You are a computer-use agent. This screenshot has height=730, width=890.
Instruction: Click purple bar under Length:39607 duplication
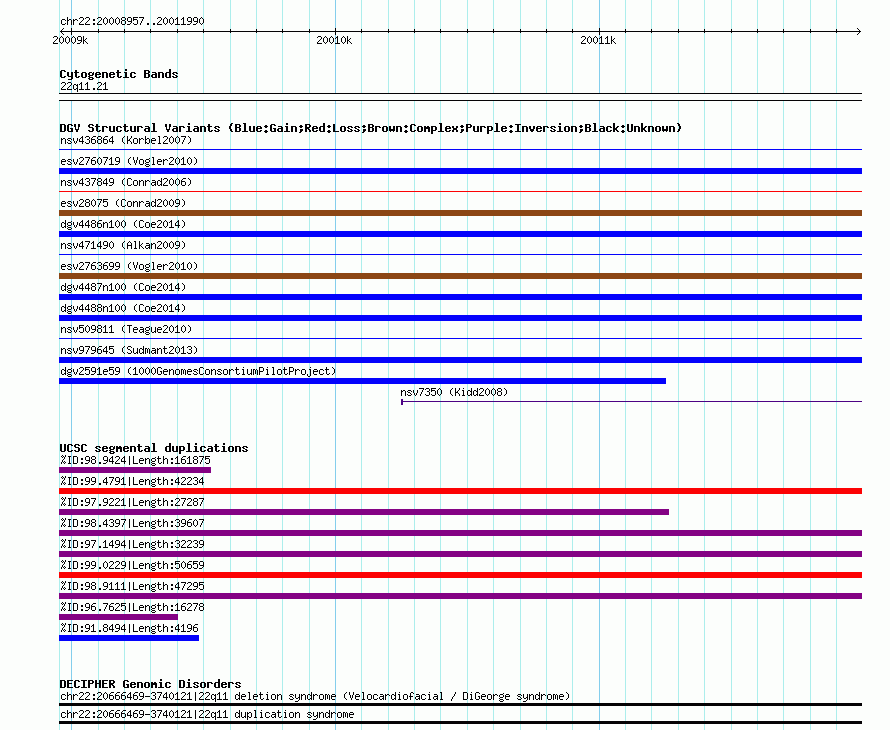click(460, 533)
